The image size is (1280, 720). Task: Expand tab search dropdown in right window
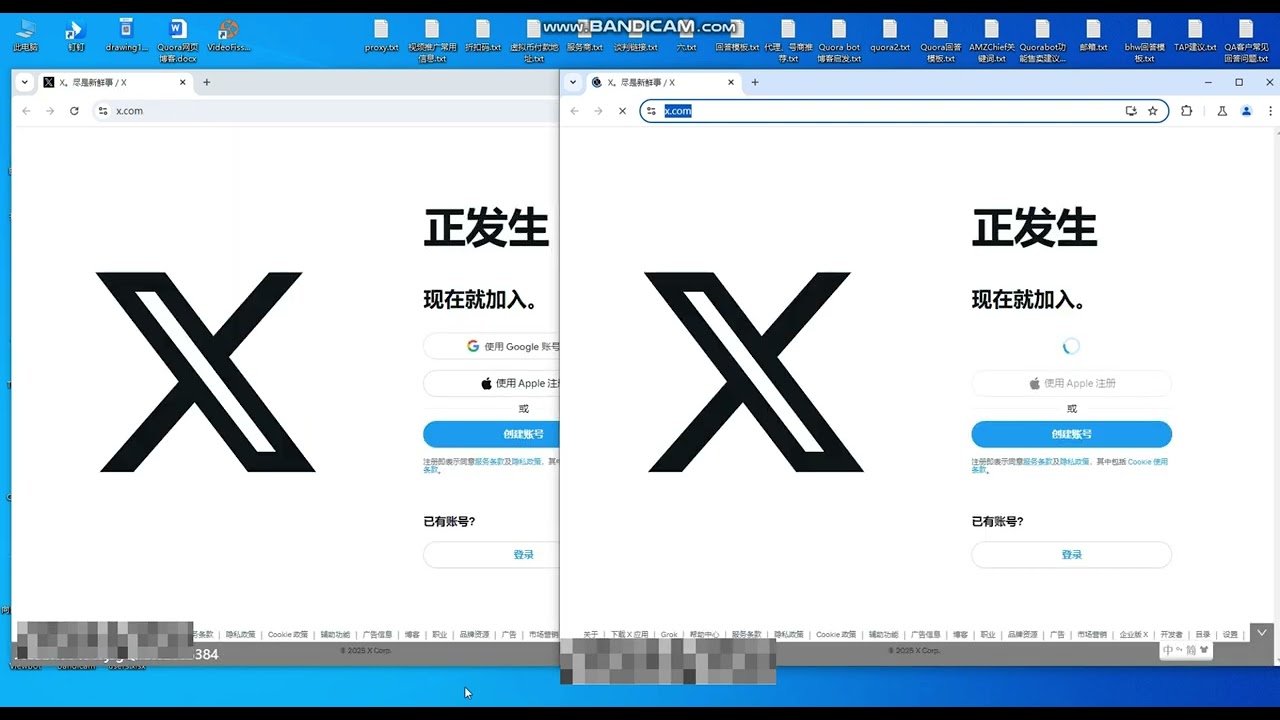point(572,82)
